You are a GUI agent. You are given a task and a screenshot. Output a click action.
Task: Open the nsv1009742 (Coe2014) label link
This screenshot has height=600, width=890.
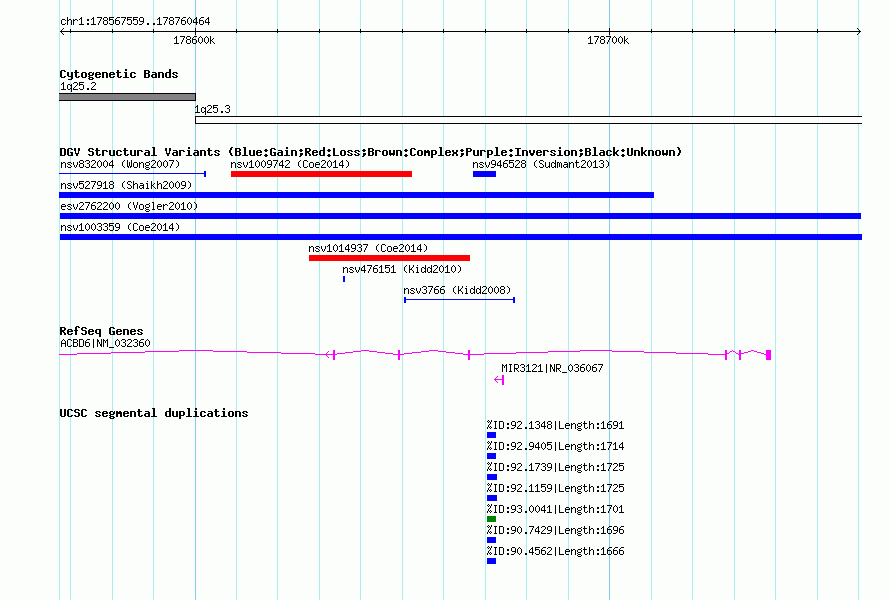(x=290, y=164)
